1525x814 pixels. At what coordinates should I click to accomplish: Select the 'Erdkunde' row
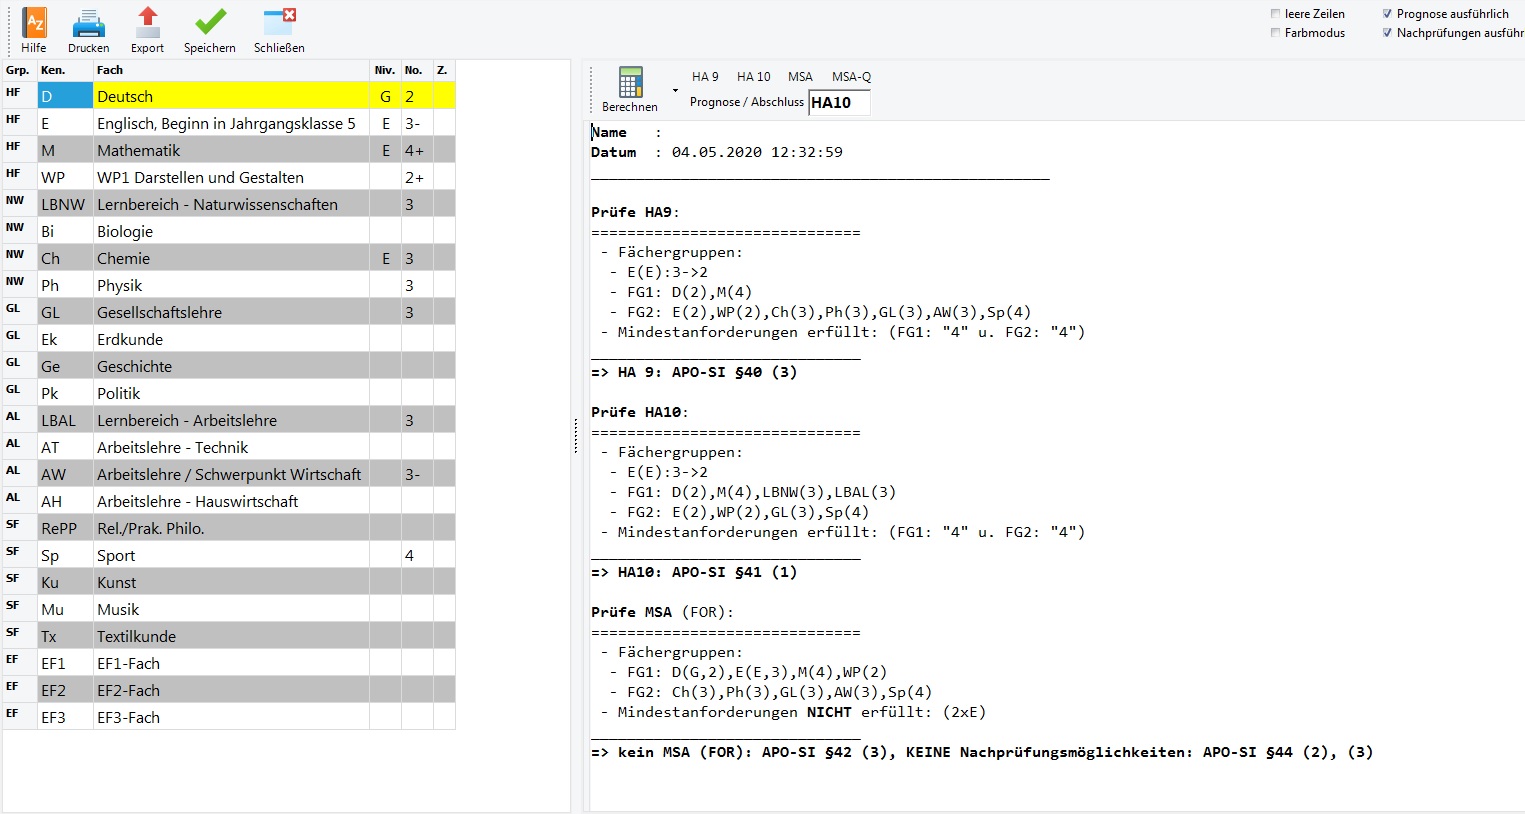tap(229, 339)
